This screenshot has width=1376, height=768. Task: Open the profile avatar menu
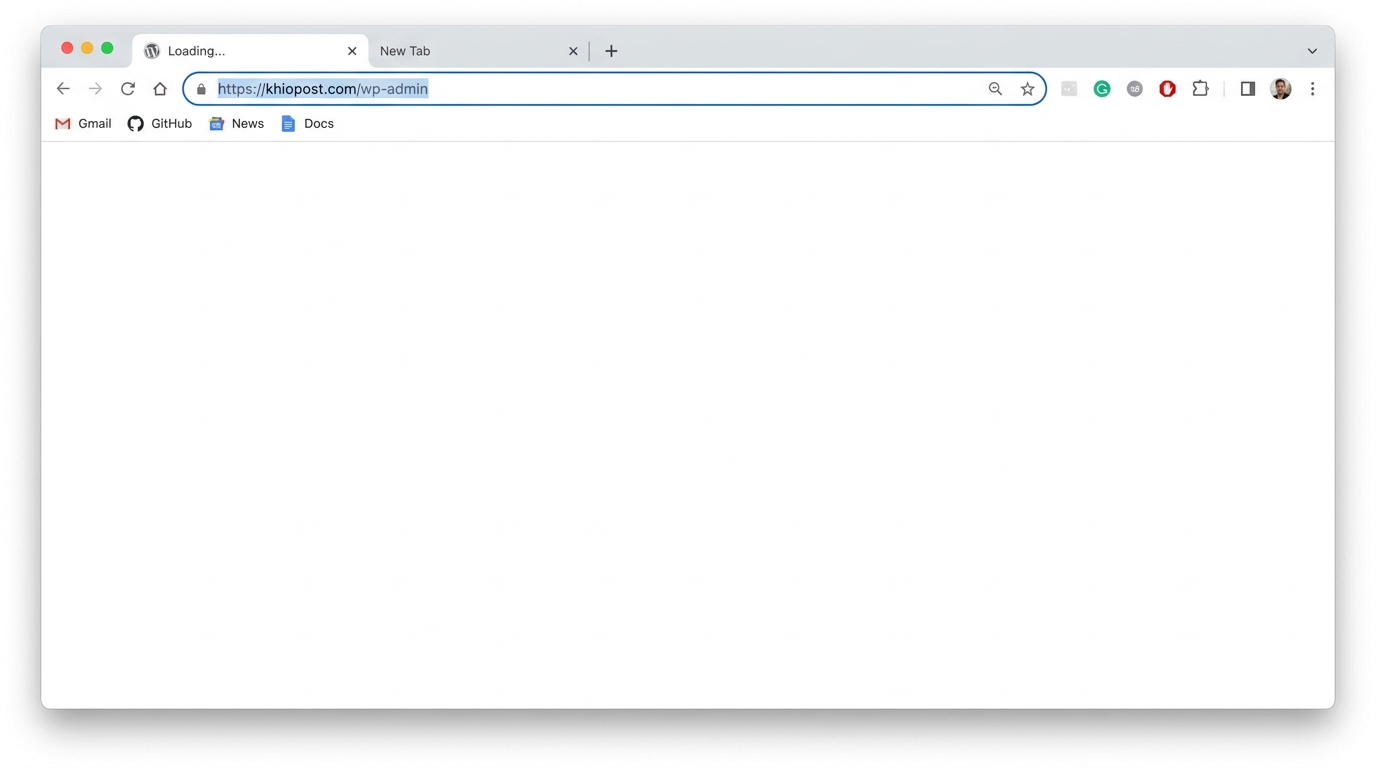tap(1280, 89)
